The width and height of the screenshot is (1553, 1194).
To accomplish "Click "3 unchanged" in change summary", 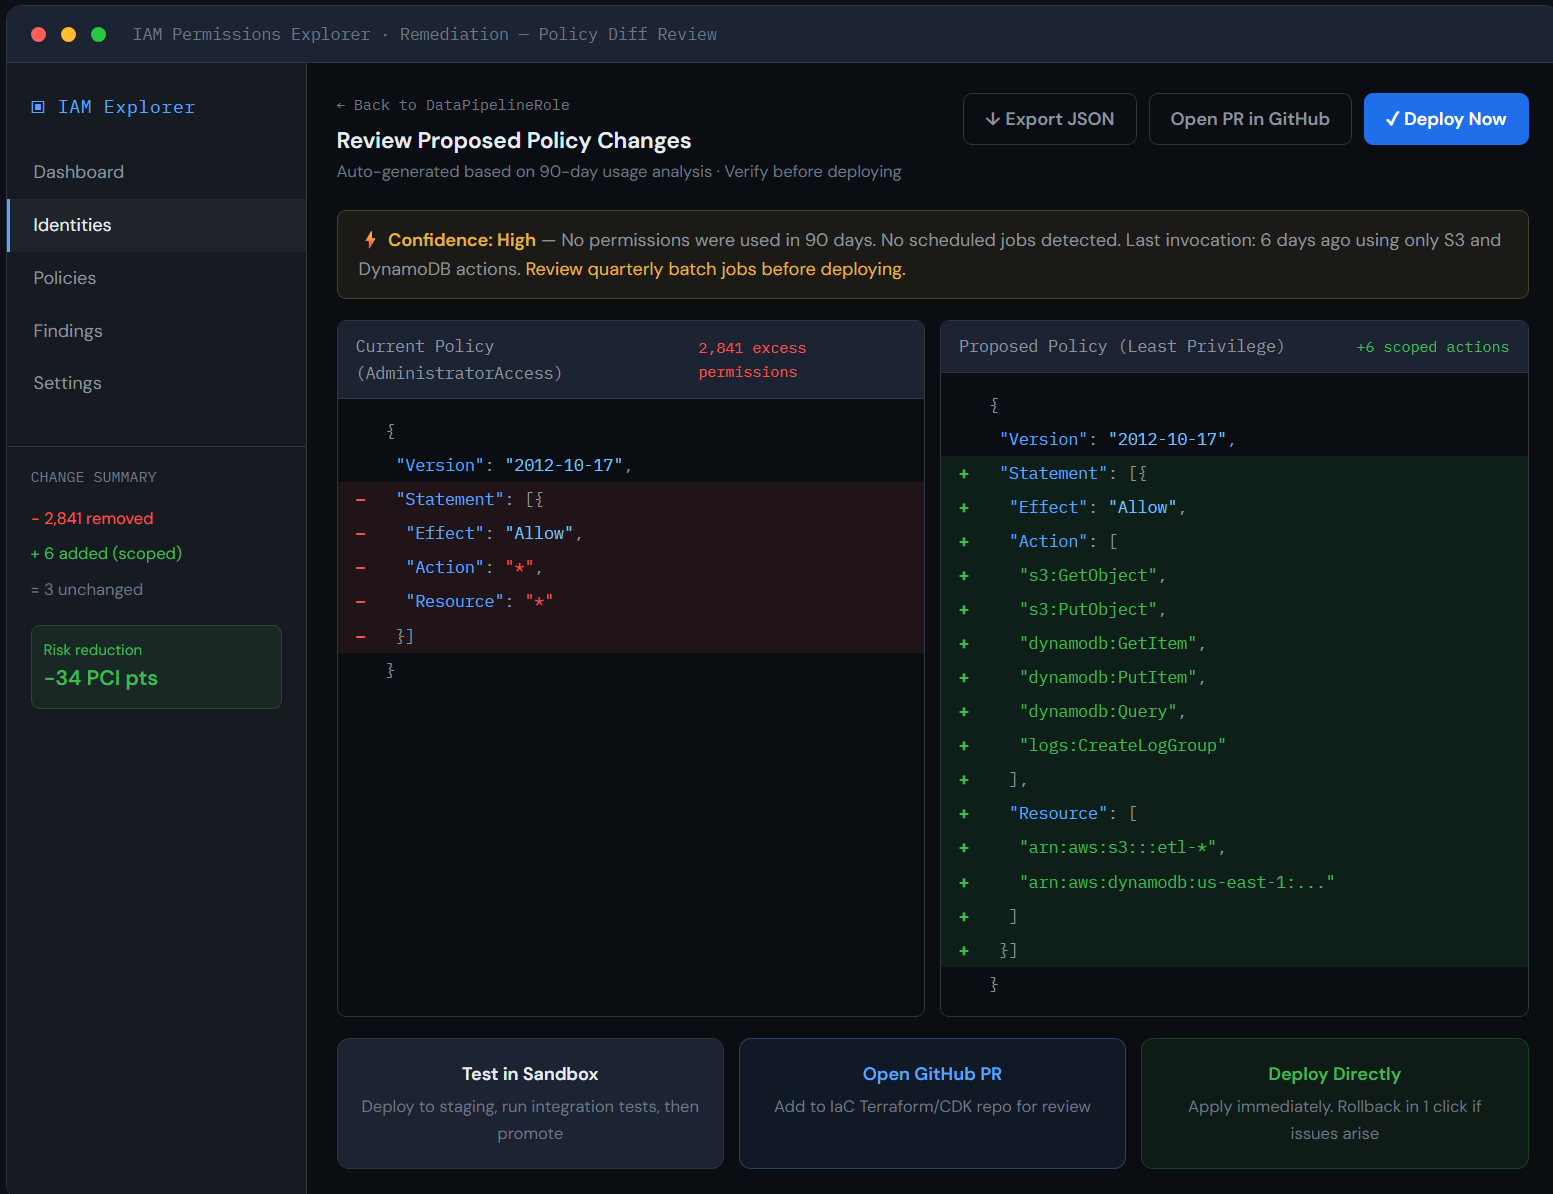I will pos(87,589).
